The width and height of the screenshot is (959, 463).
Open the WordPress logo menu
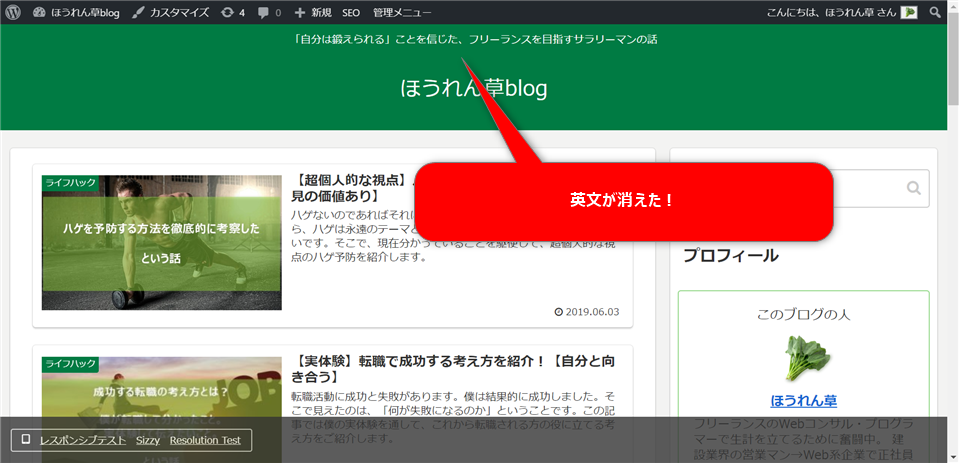point(13,12)
